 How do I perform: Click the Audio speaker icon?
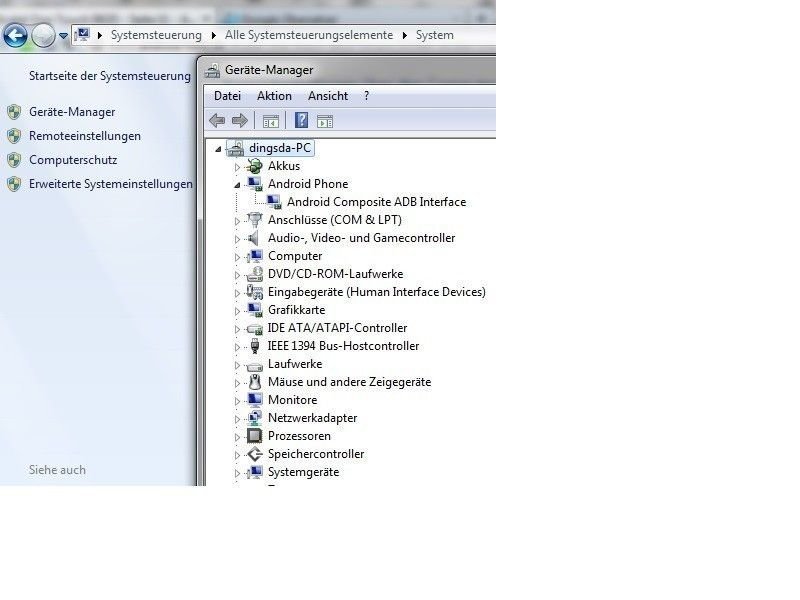pyautogui.click(x=254, y=238)
